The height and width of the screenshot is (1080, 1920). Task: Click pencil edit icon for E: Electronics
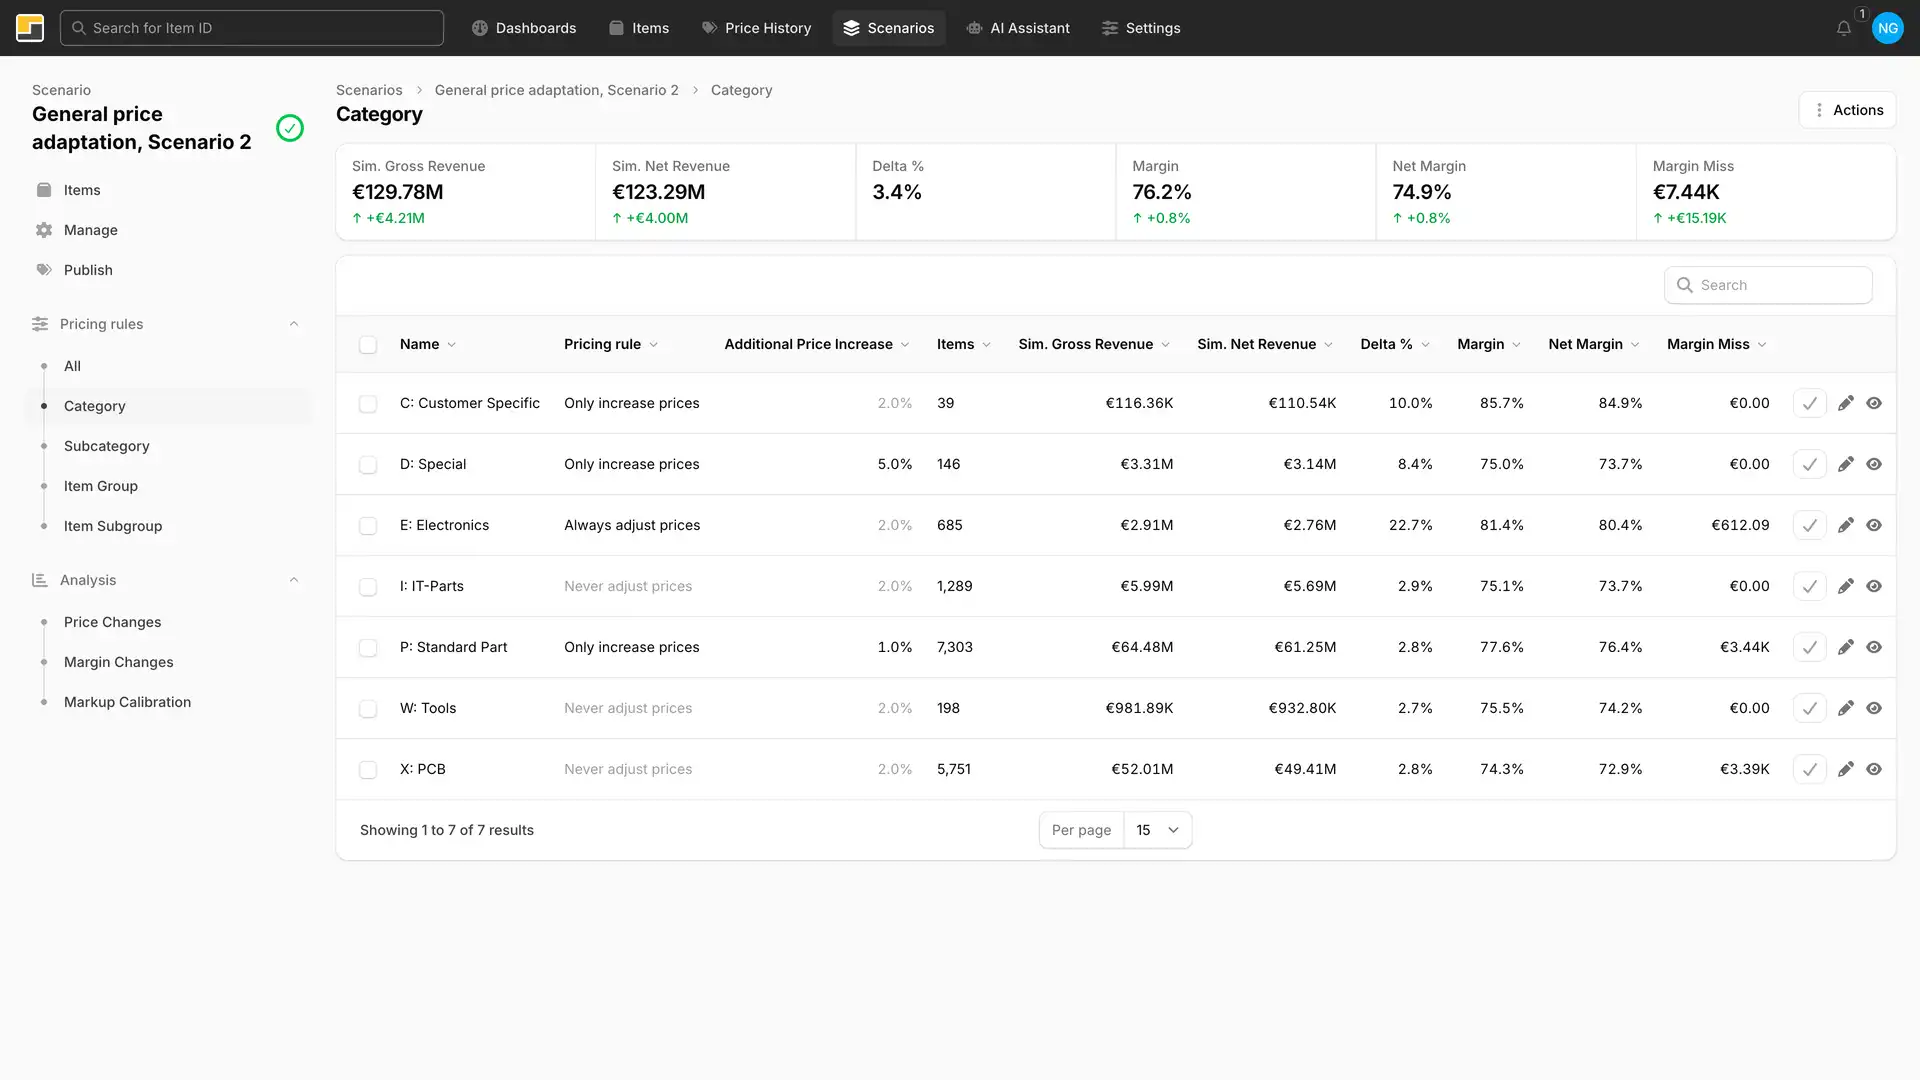(x=1845, y=525)
